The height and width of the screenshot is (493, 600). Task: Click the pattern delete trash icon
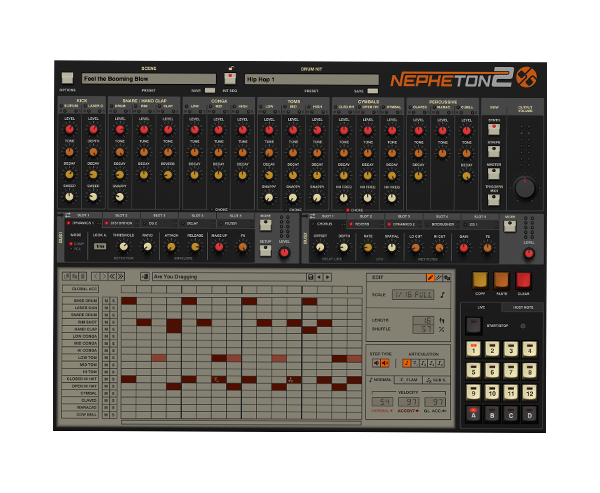[x=83, y=276]
